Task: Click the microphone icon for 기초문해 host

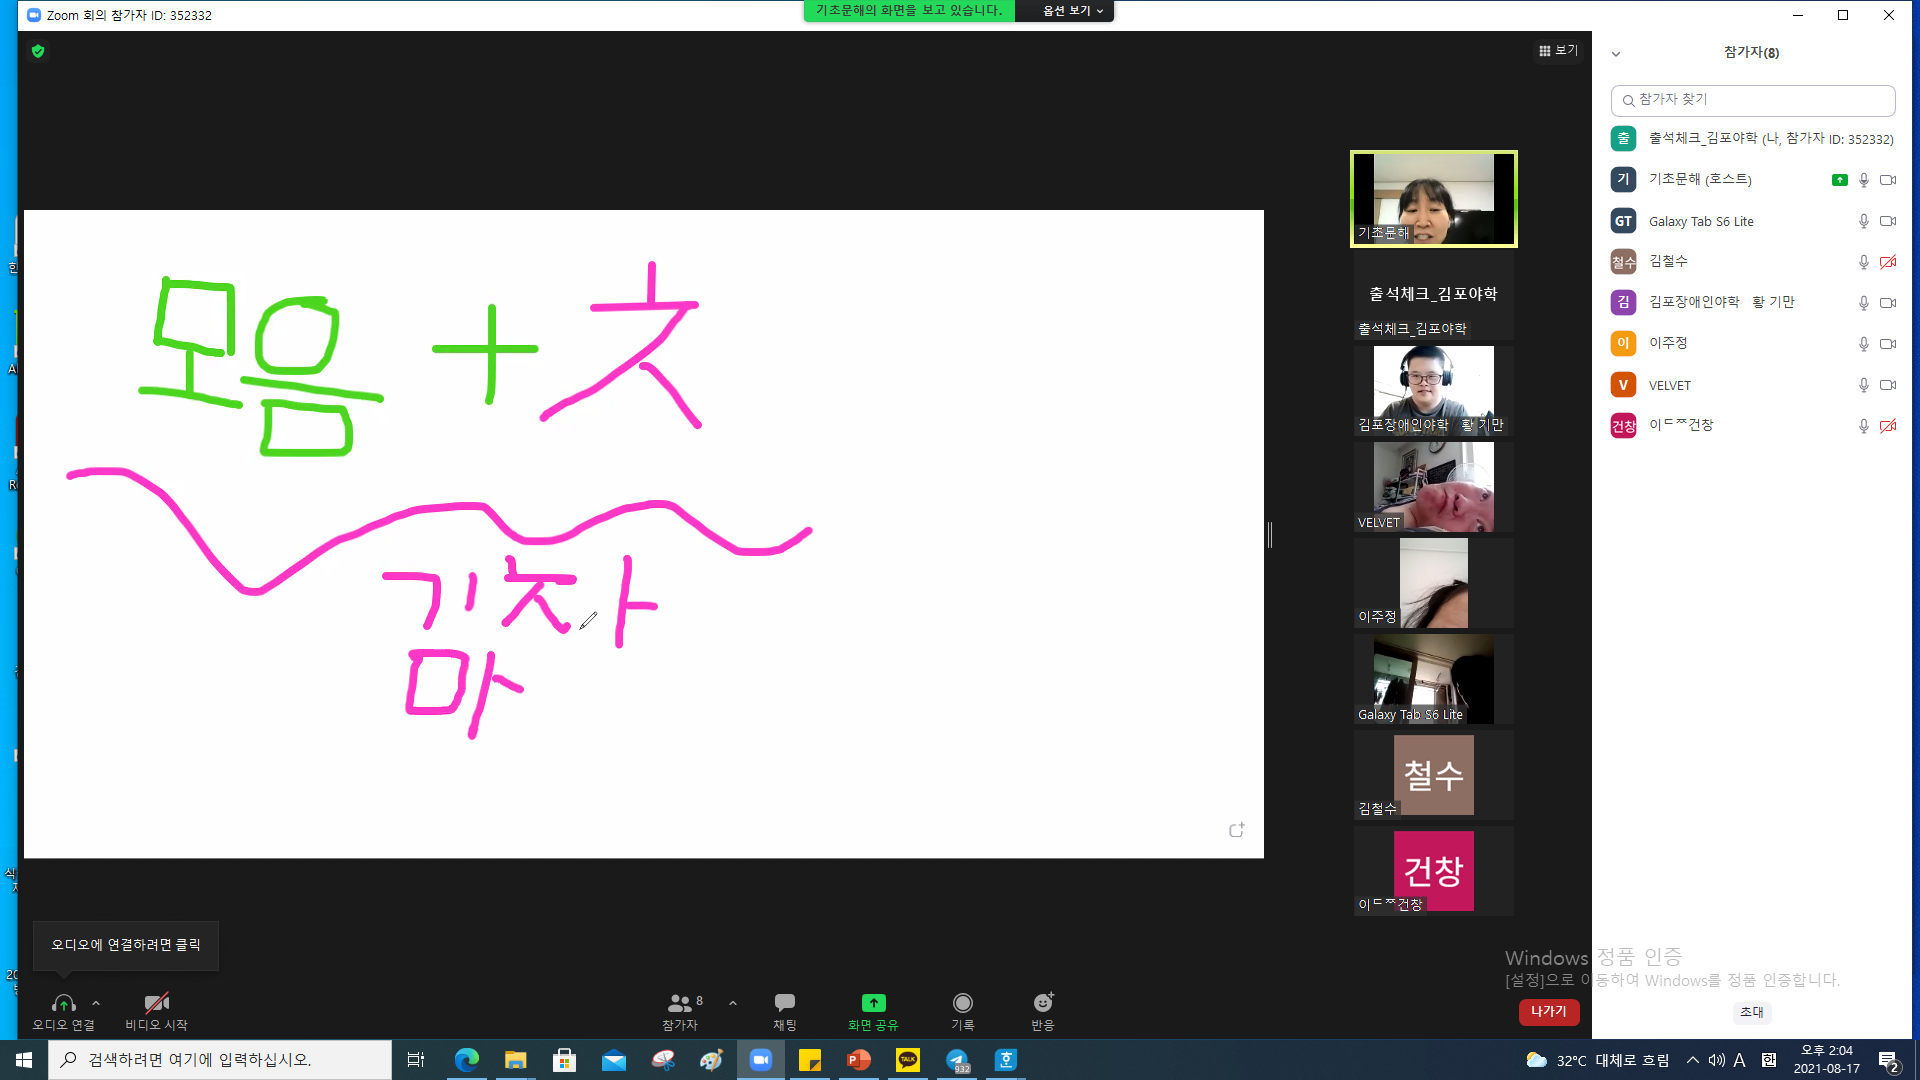Action: tap(1863, 180)
